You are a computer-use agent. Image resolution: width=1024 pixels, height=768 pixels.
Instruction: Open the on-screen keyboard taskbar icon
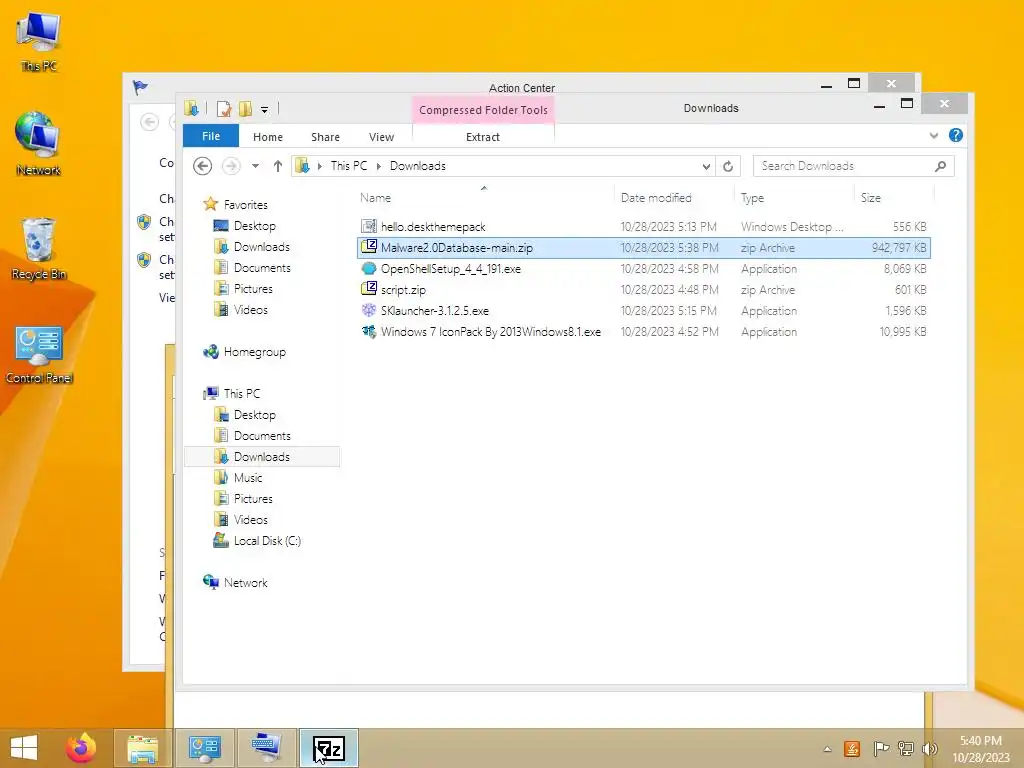pyautogui.click(x=266, y=748)
